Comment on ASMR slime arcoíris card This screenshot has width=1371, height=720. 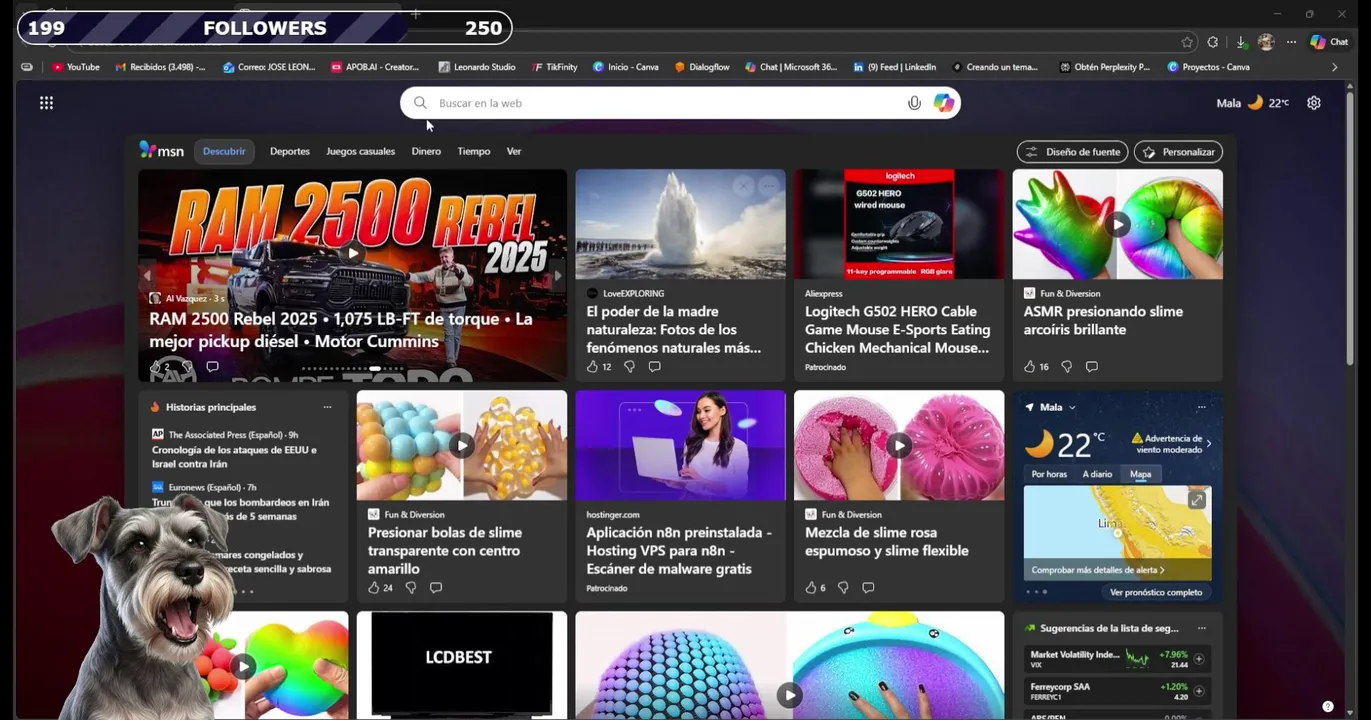1091,367
